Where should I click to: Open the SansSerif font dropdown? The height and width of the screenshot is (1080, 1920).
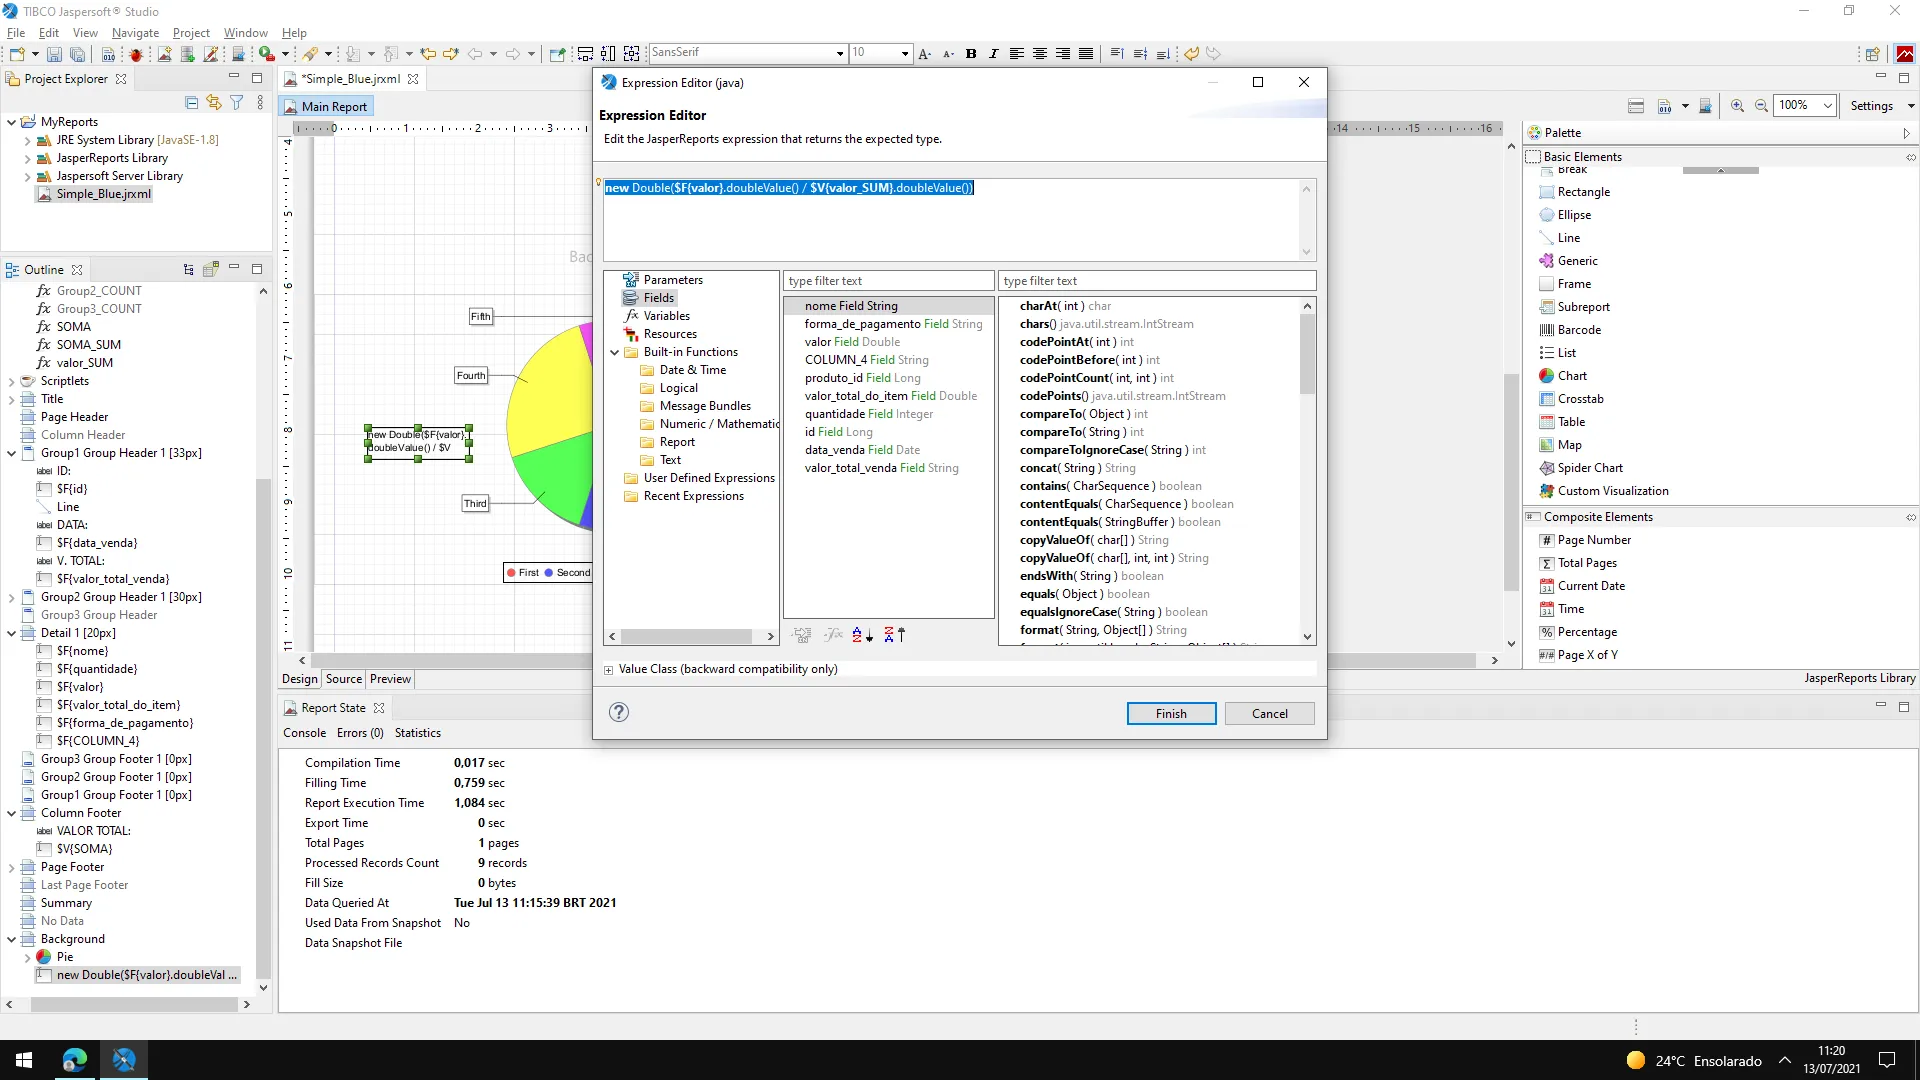(x=839, y=54)
